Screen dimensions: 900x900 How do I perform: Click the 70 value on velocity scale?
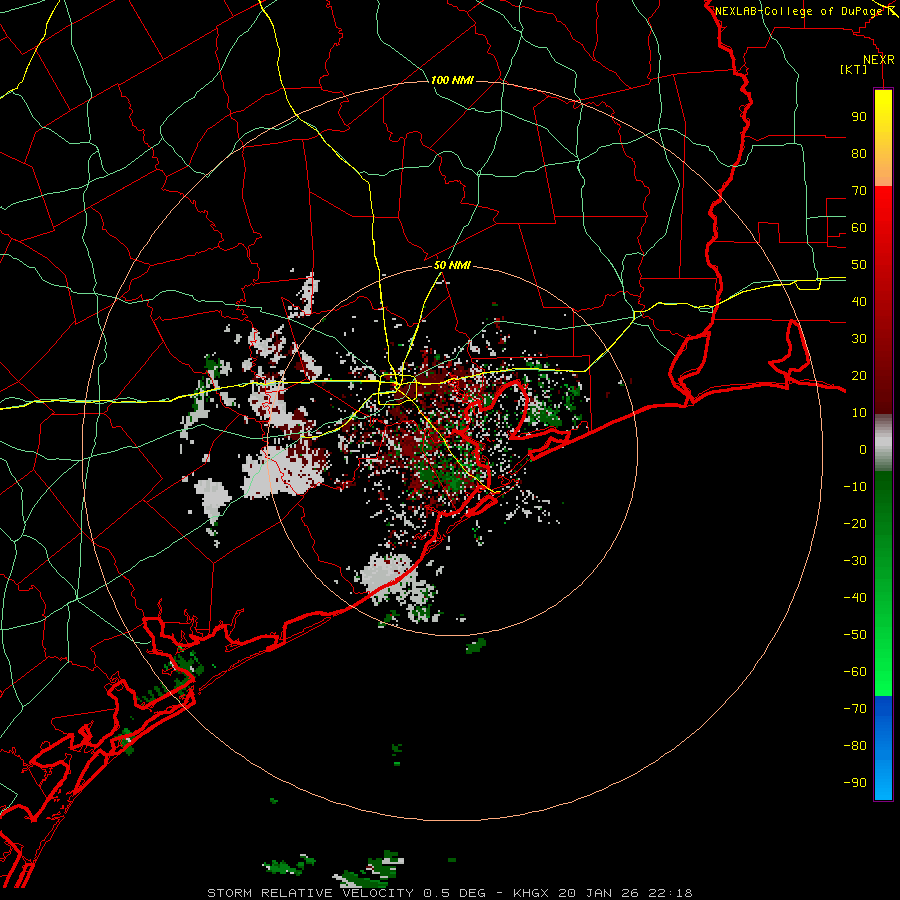click(859, 191)
